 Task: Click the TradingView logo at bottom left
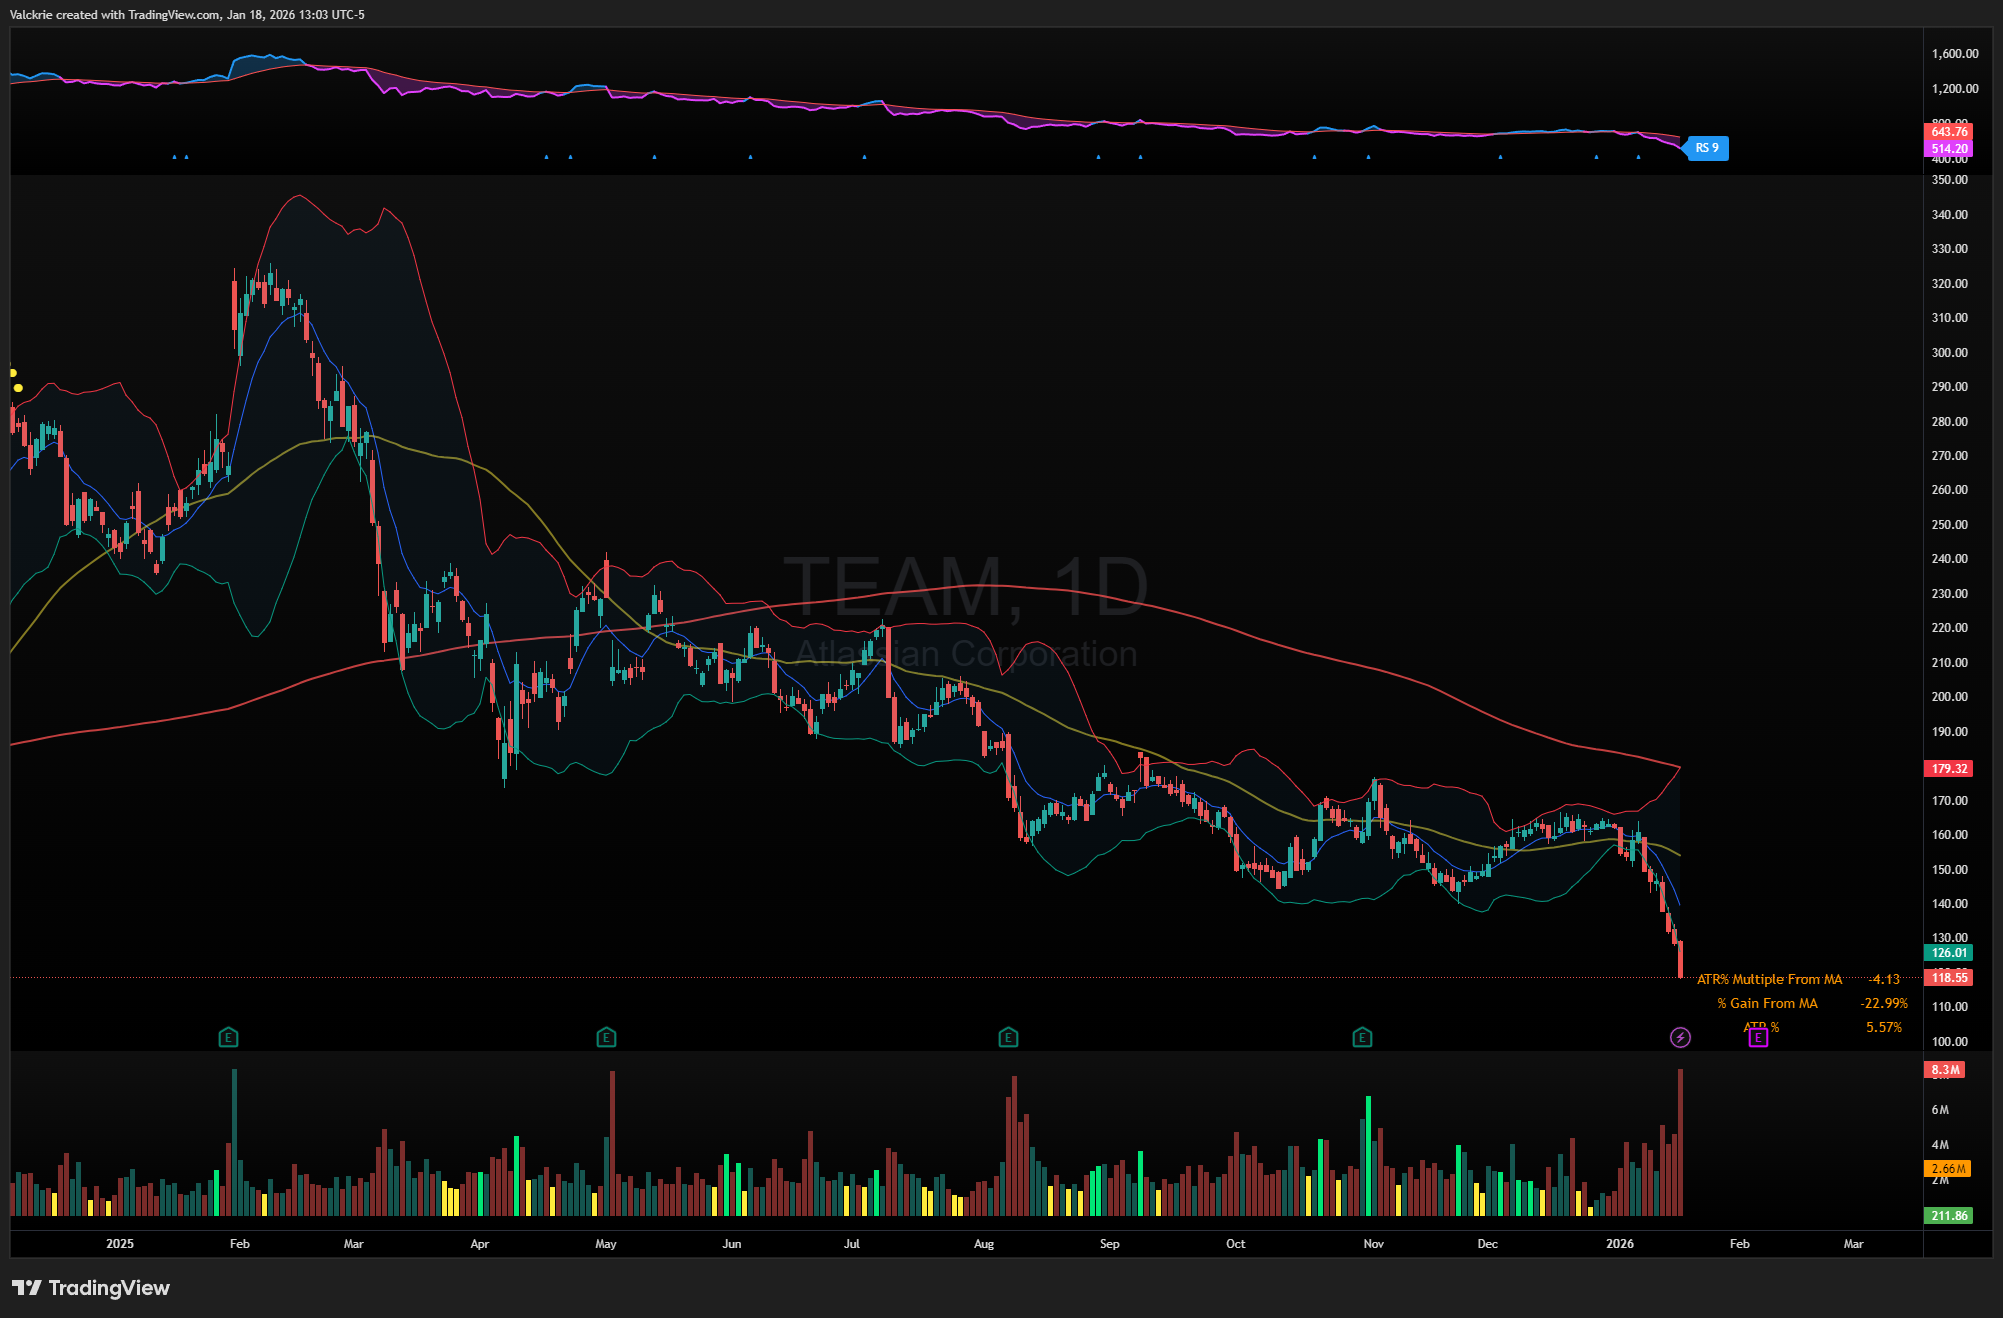click(x=91, y=1288)
